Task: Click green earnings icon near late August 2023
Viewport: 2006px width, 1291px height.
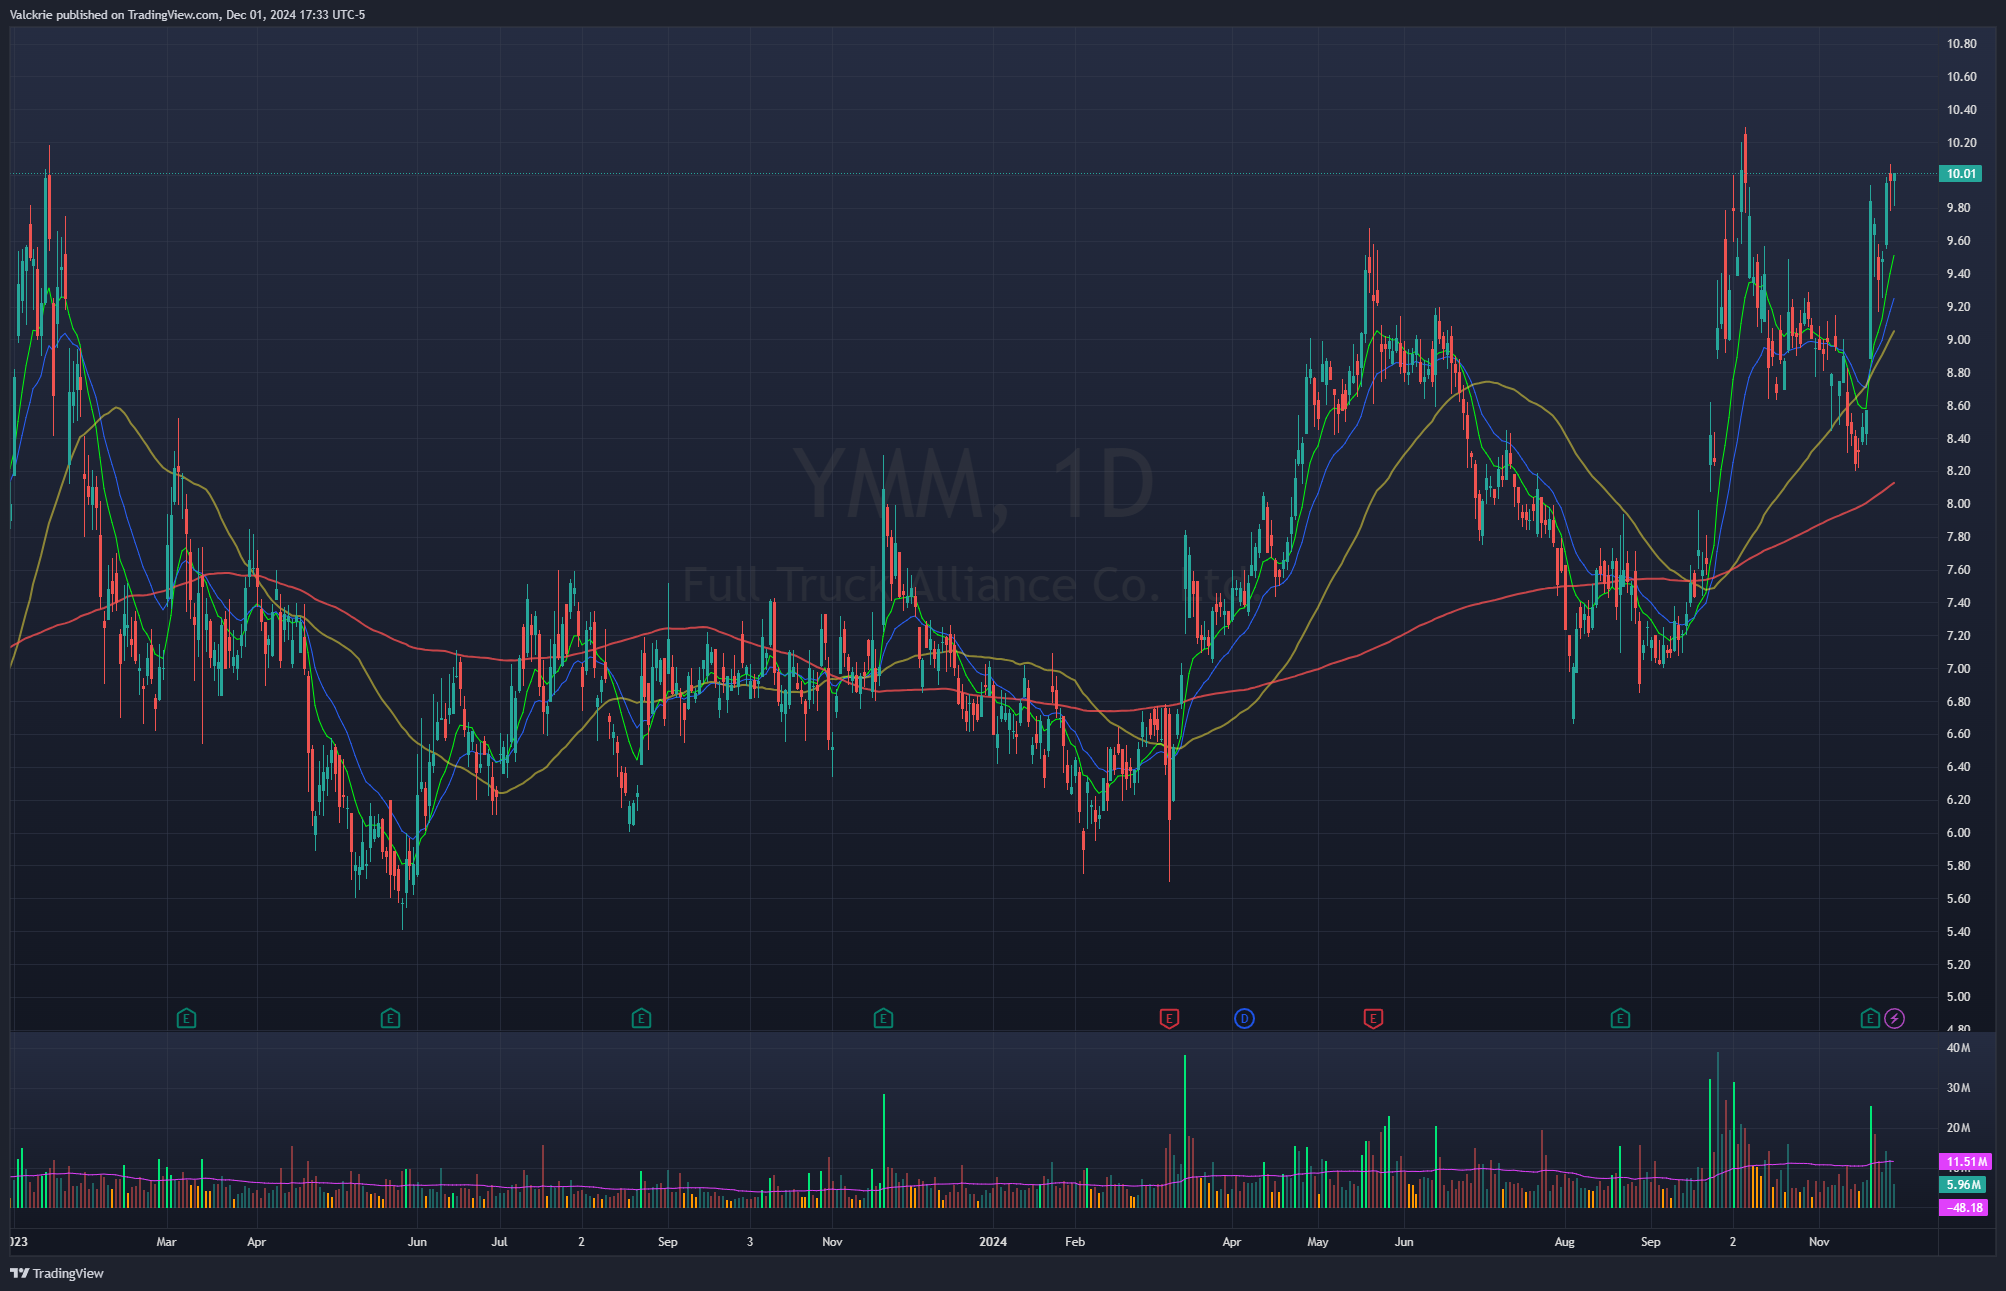Action: point(641,1019)
